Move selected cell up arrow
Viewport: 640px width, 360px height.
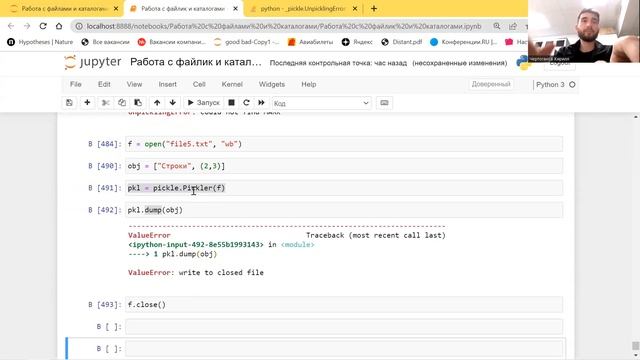click(x=157, y=103)
